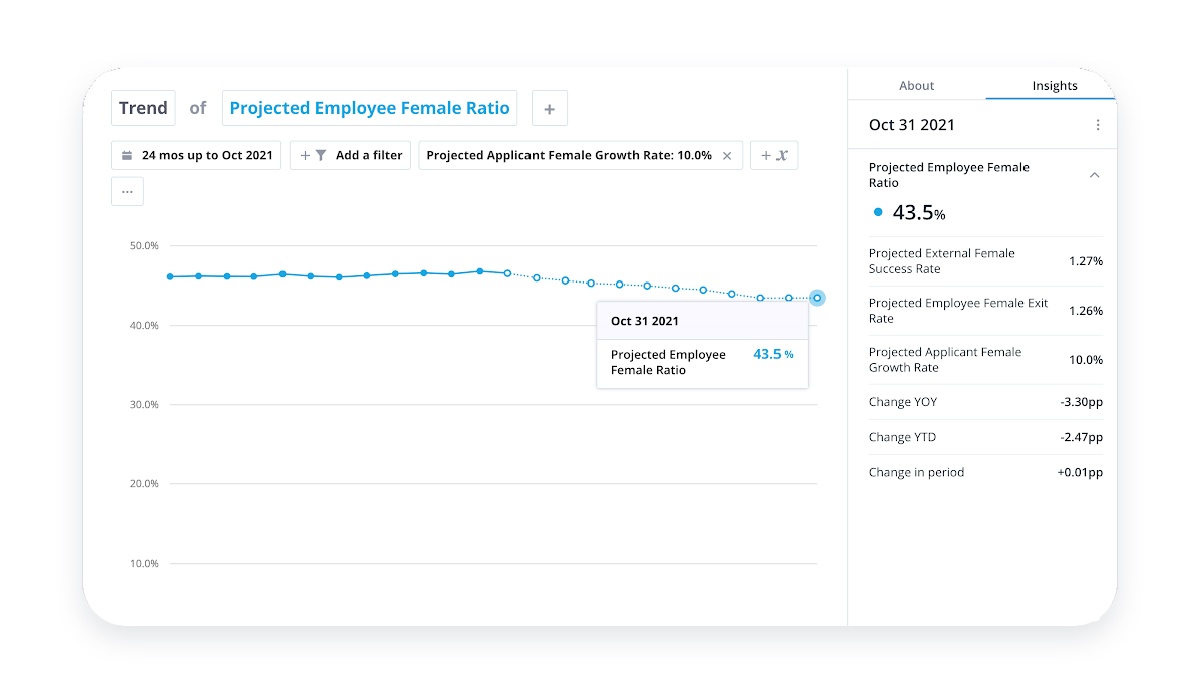
Task: Open the vertical dots menu next to Oct 31 2021
Action: pos(1098,125)
